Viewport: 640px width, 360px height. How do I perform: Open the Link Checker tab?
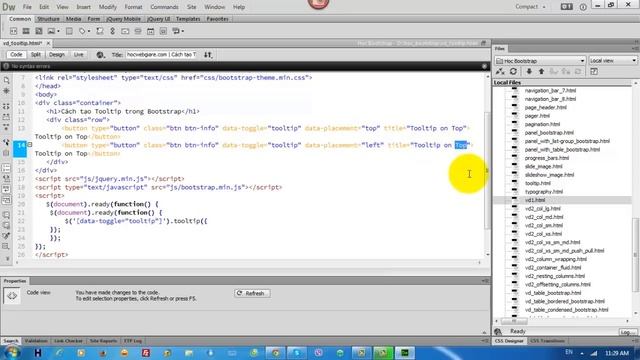pos(68,341)
